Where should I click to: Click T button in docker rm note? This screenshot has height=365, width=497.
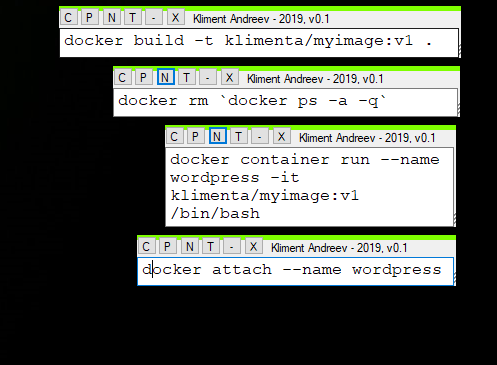click(x=187, y=77)
